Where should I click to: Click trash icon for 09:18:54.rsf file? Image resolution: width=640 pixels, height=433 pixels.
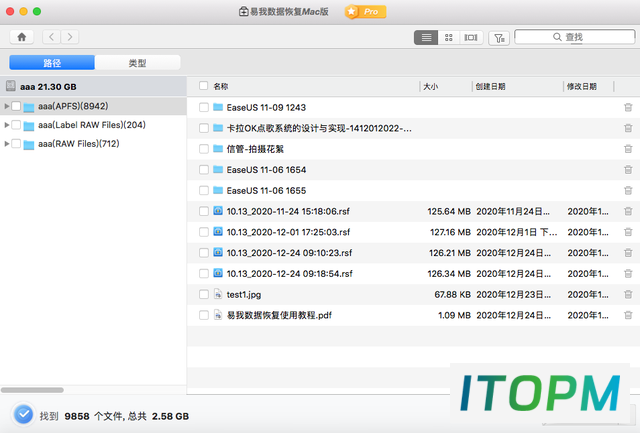(628, 273)
